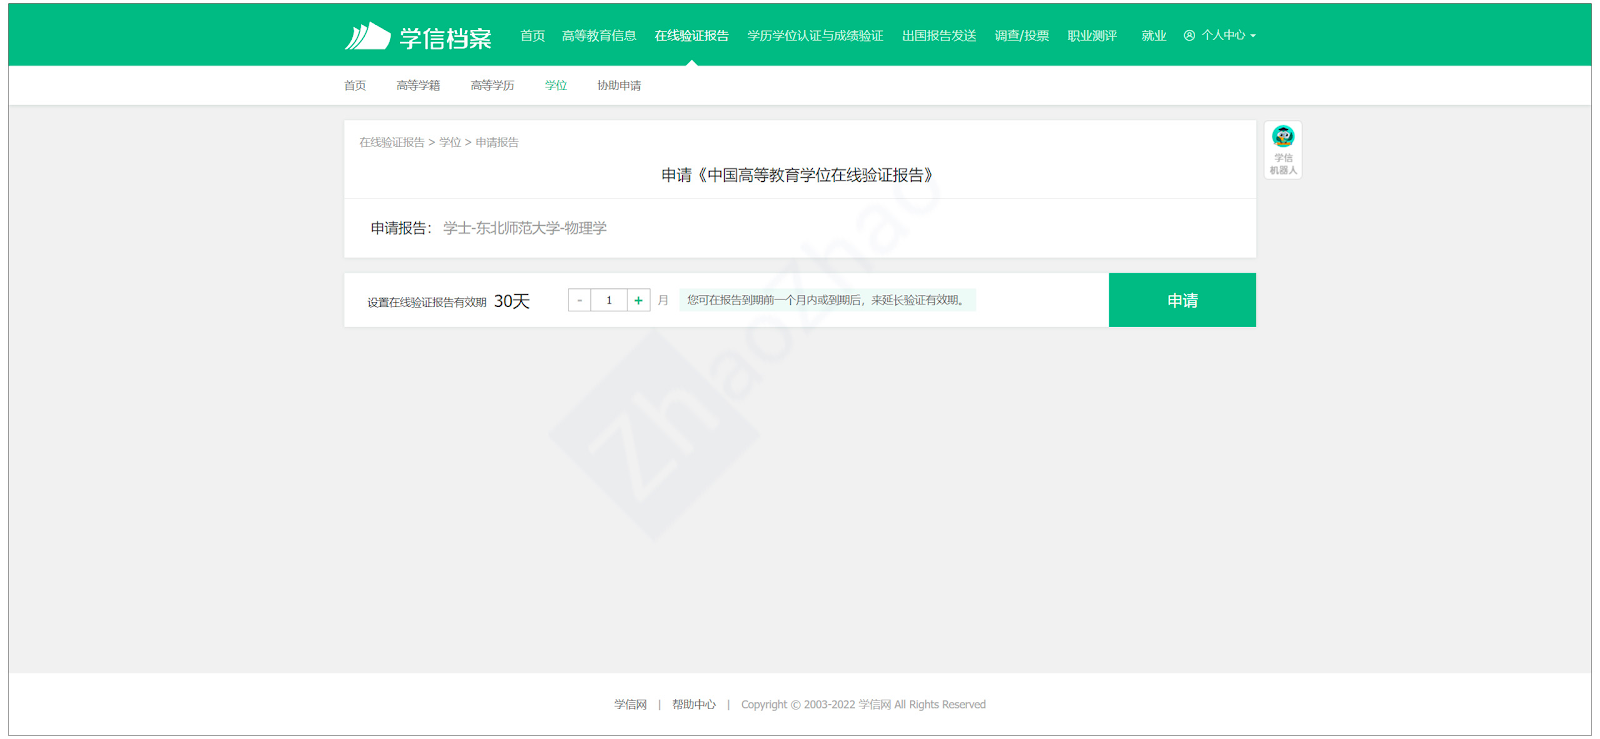1600x739 pixels.
Task: Focus the month count input field
Action: [x=609, y=300]
